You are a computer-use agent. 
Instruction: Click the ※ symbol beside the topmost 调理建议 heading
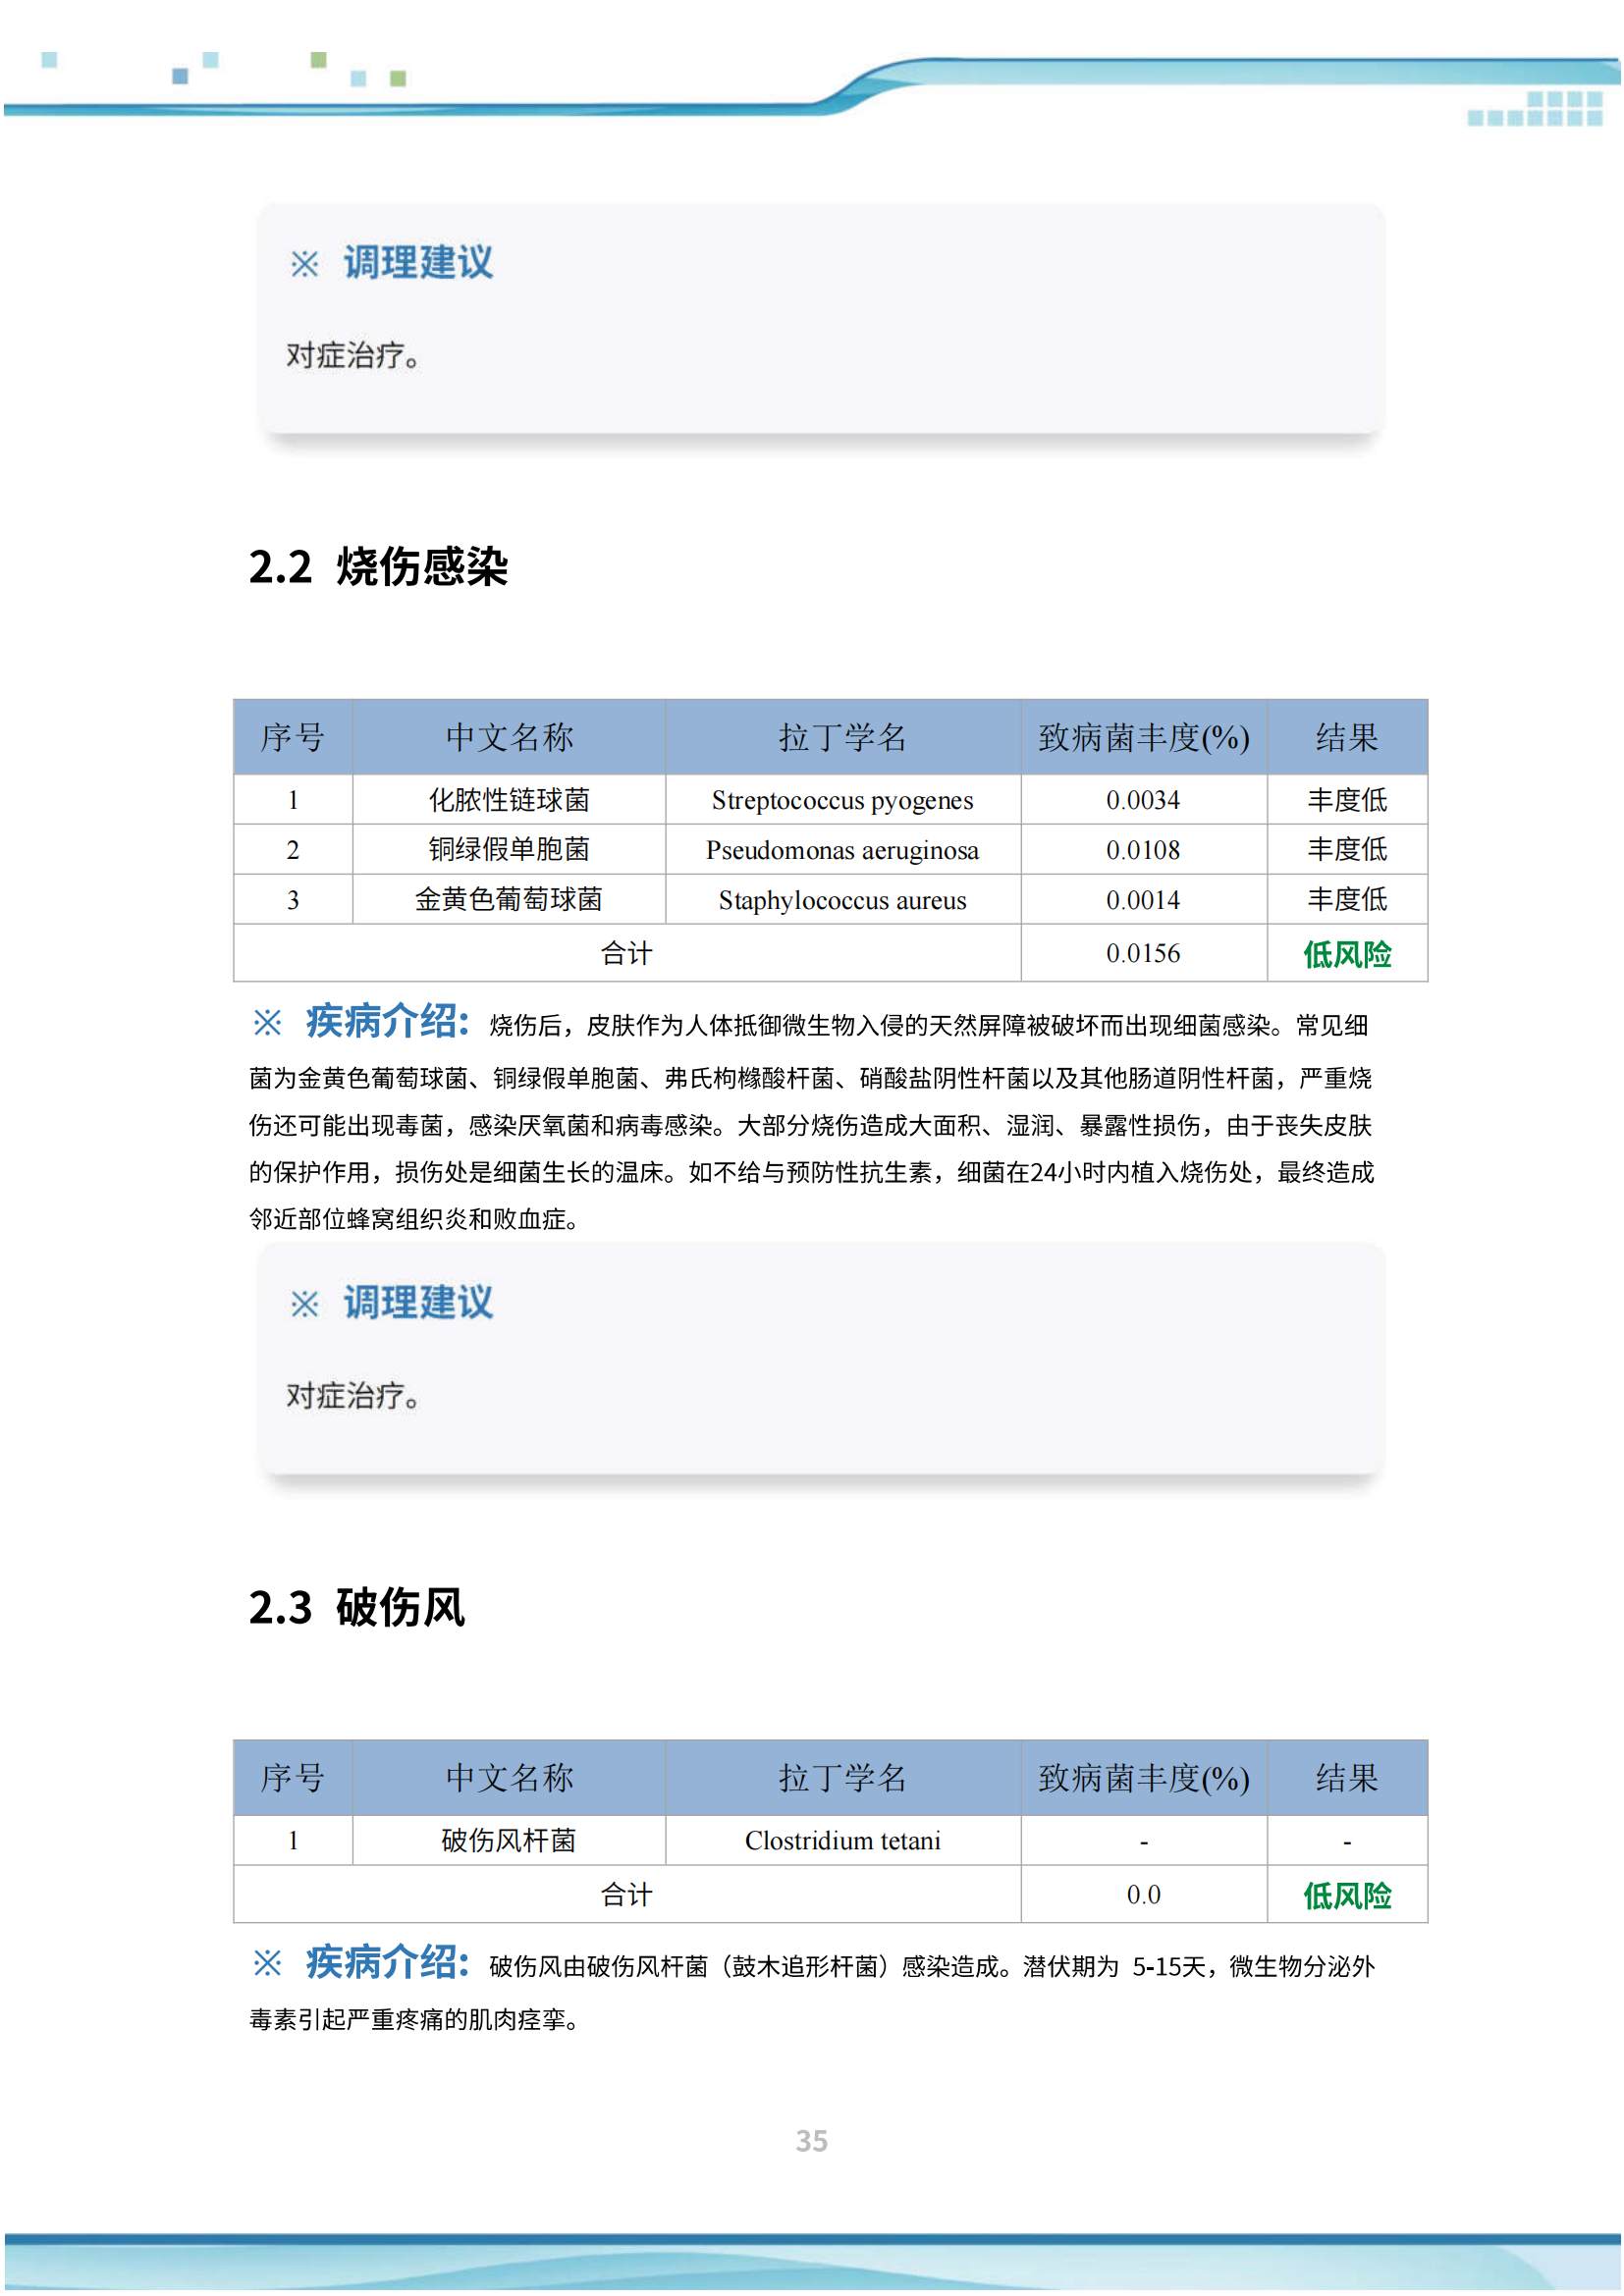pyautogui.click(x=304, y=264)
